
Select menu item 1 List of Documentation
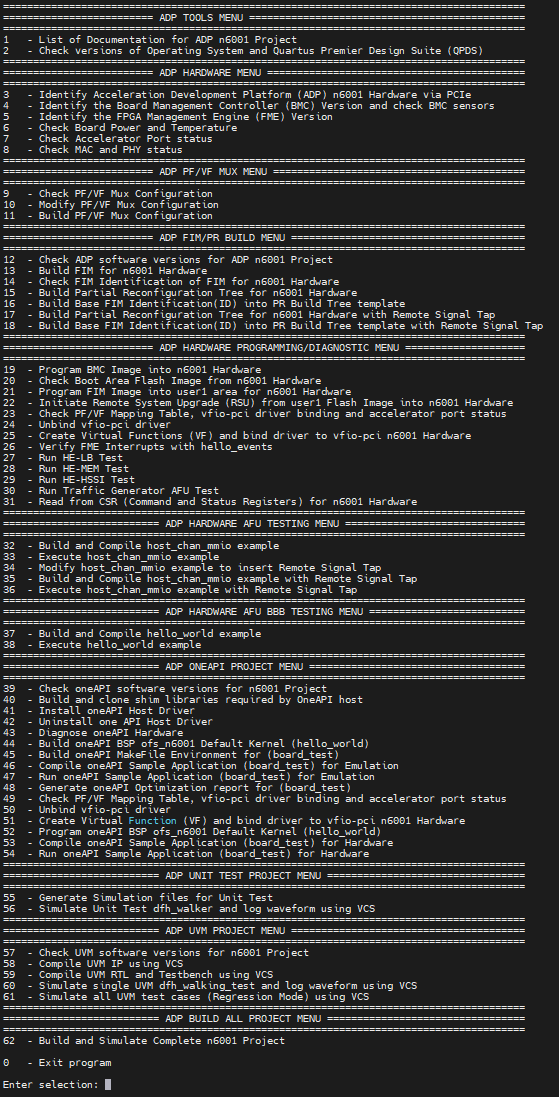pos(150,40)
